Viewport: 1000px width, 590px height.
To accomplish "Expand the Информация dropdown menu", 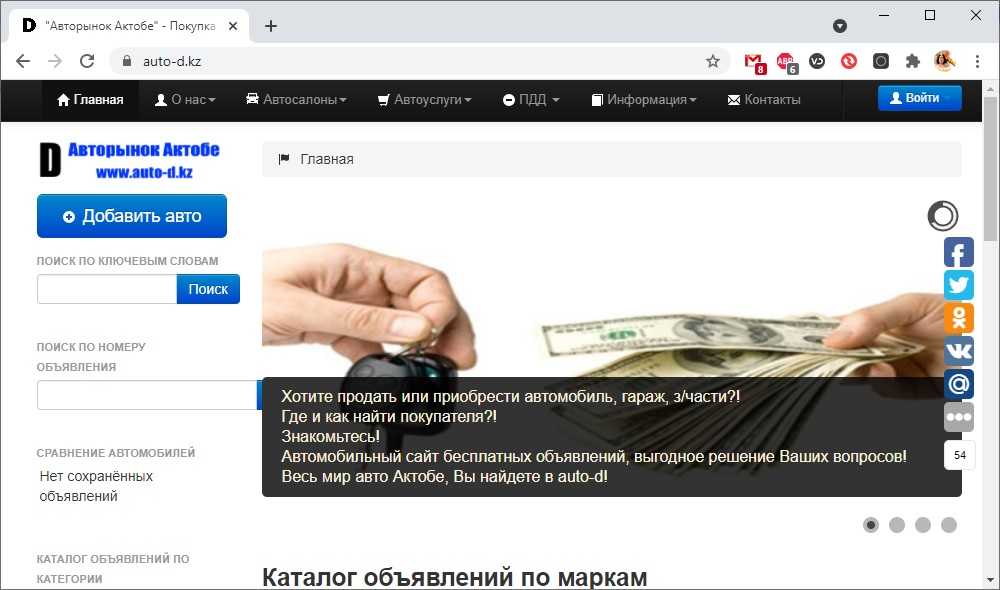I will pyautogui.click(x=643, y=100).
